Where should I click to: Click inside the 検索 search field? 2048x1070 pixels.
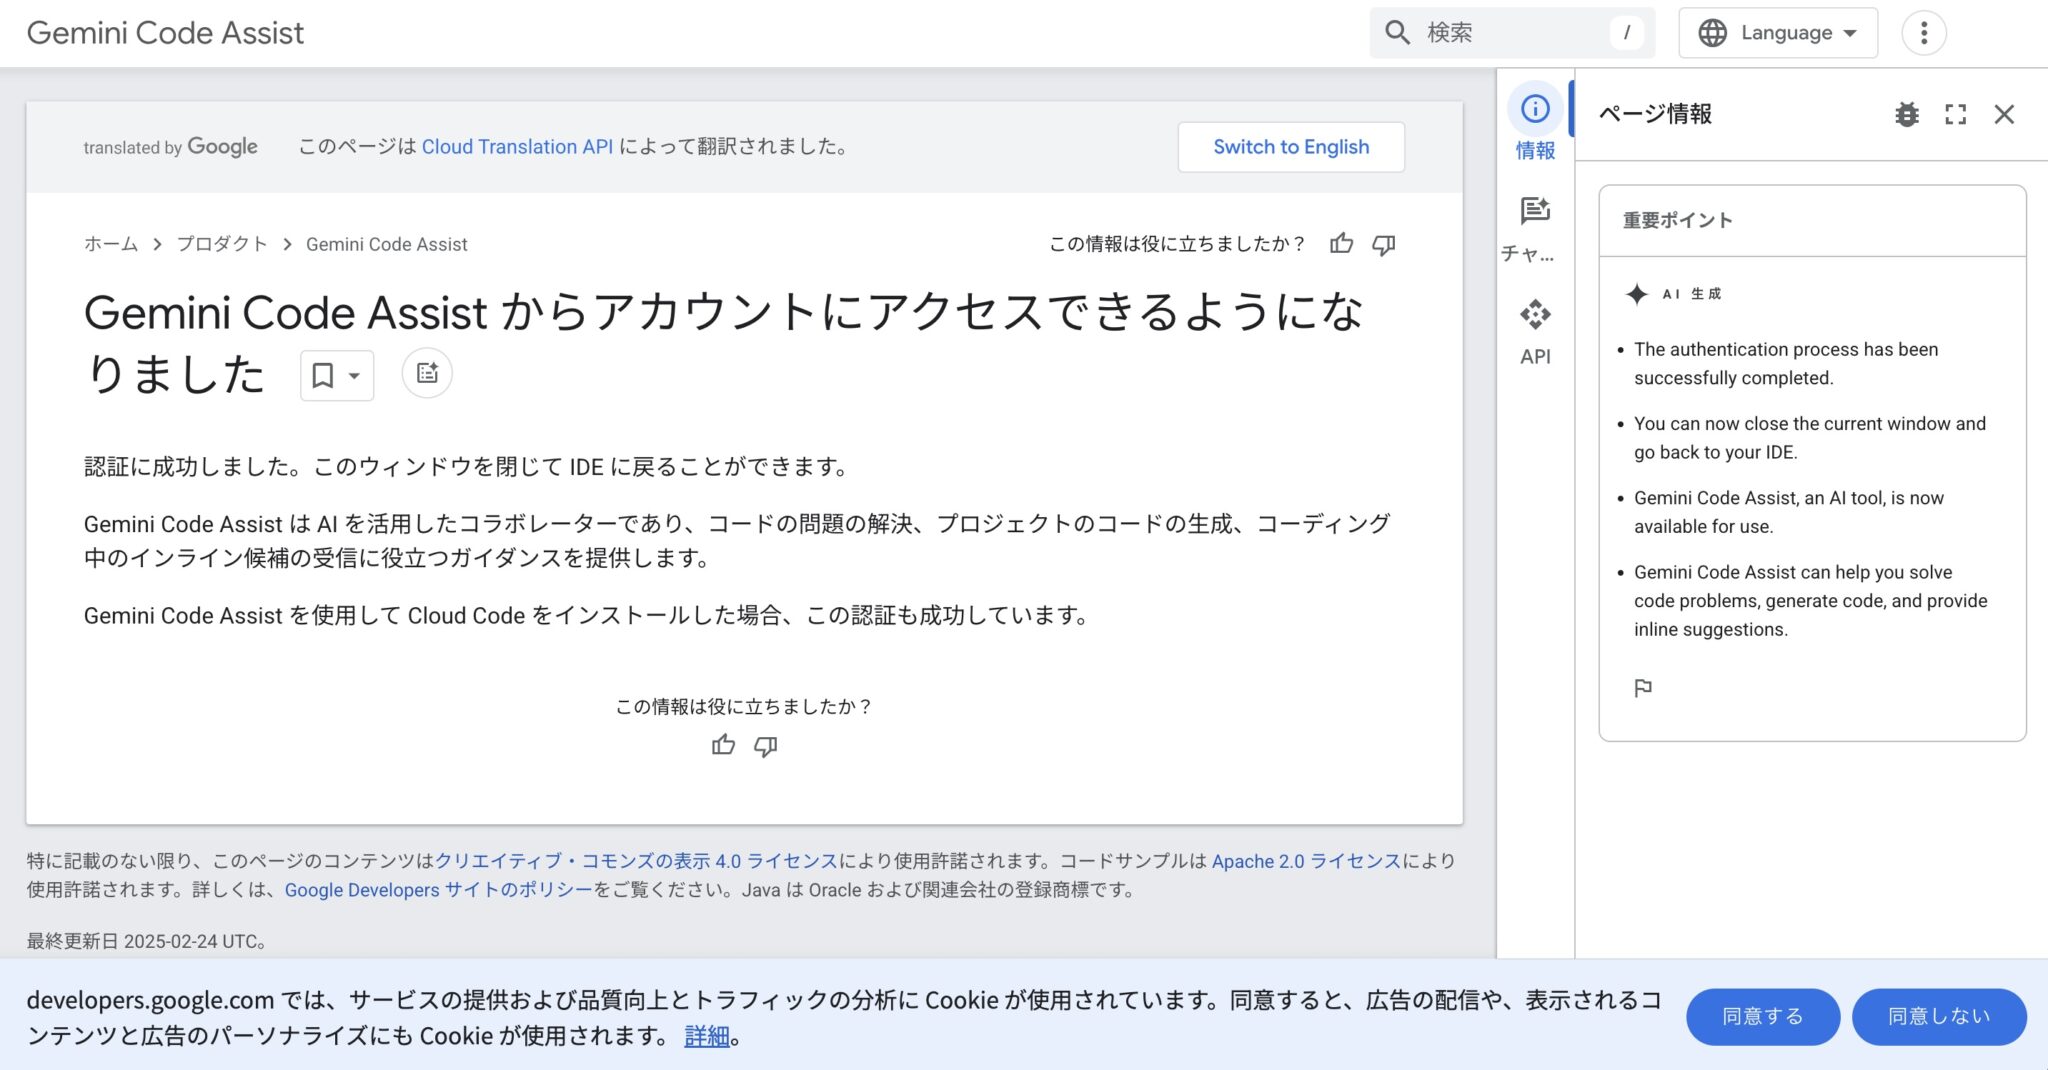point(1500,32)
